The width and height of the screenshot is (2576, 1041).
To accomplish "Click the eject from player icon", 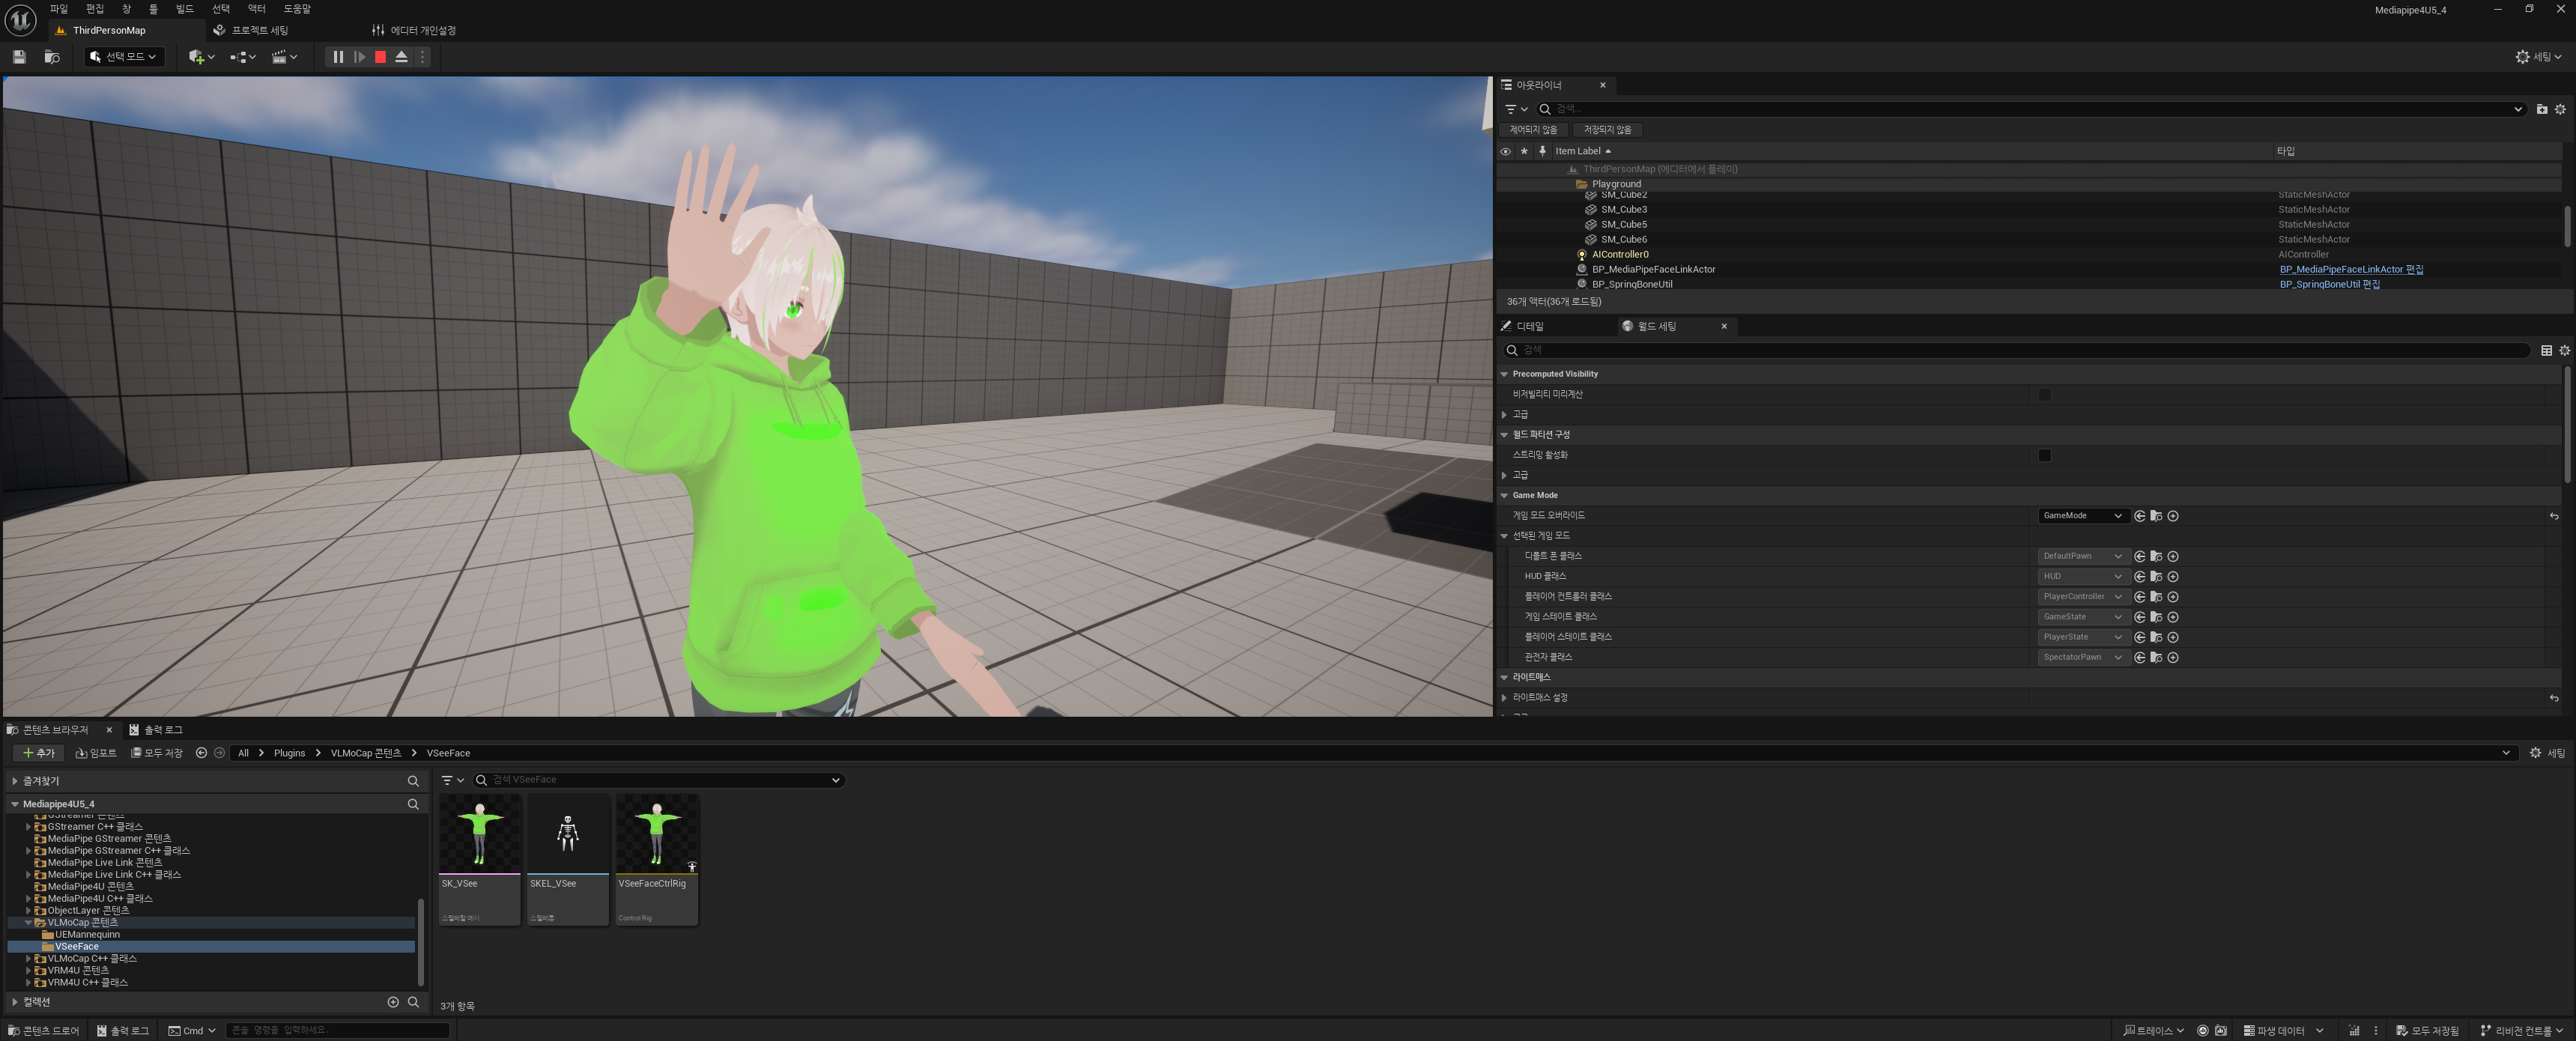I will pos(401,57).
